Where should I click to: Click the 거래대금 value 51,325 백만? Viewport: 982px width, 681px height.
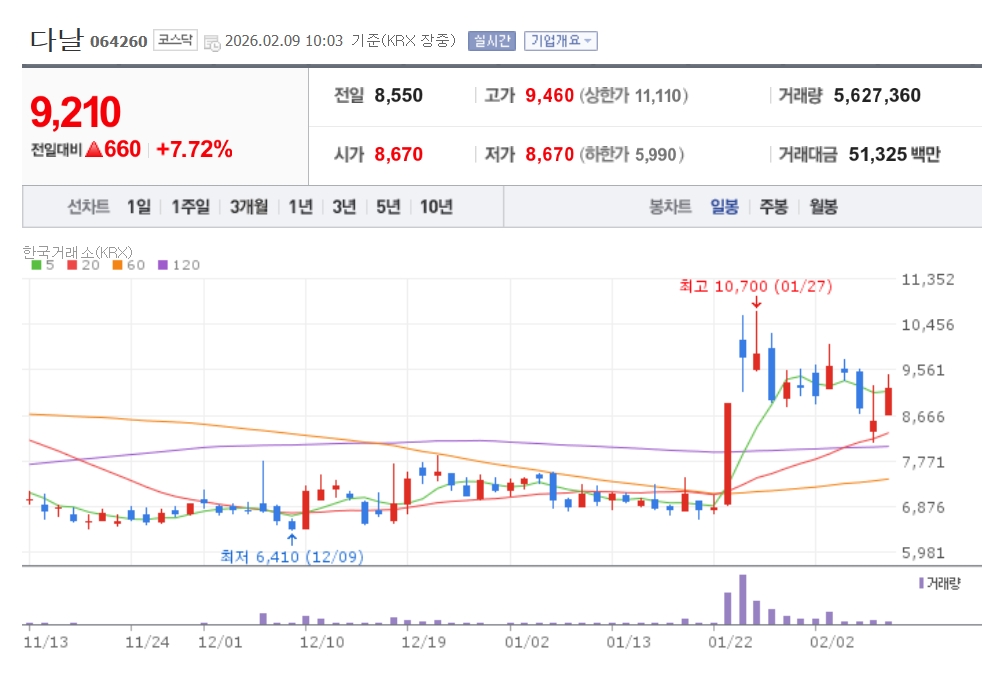(894, 154)
